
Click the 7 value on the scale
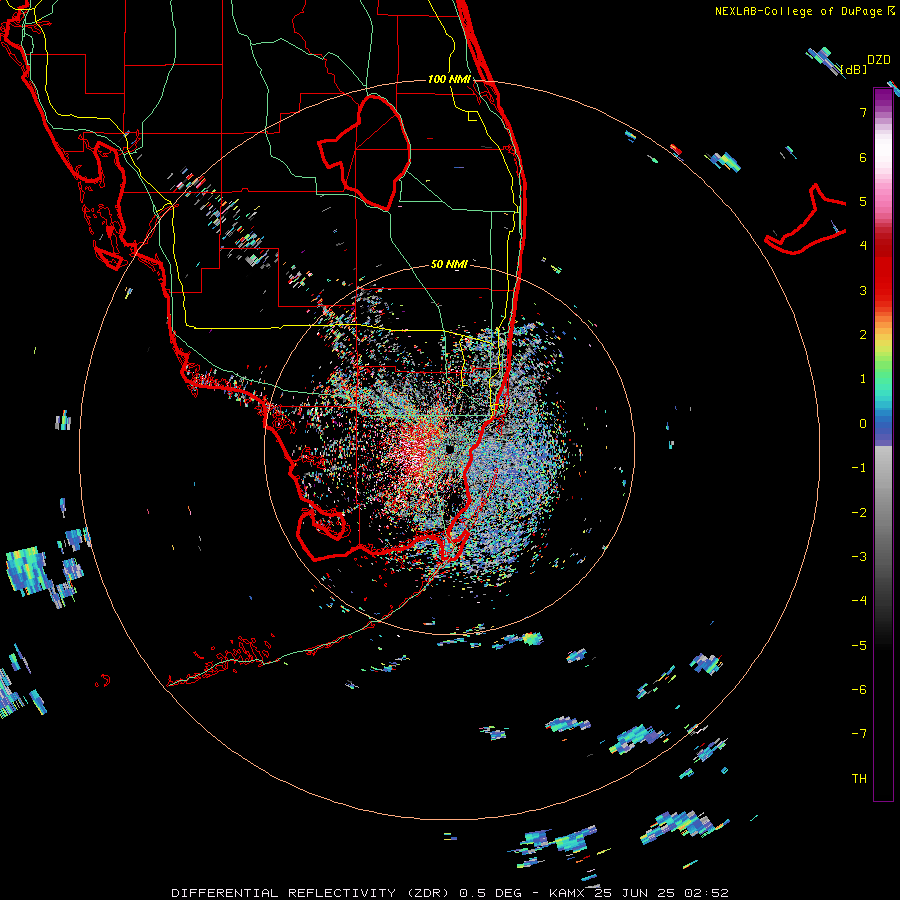(863, 112)
